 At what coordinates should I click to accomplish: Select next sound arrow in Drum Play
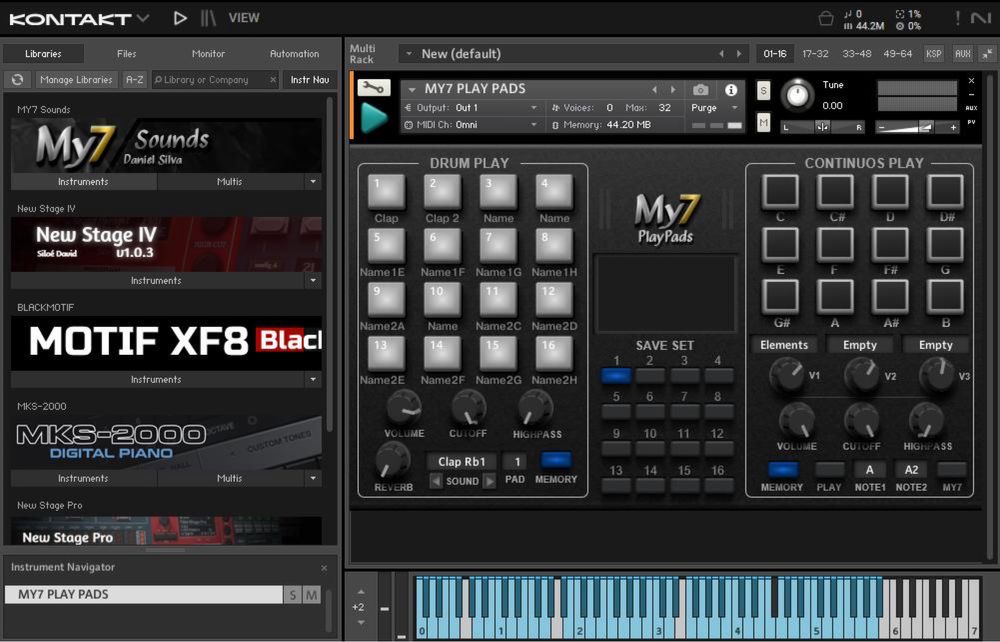coord(489,481)
